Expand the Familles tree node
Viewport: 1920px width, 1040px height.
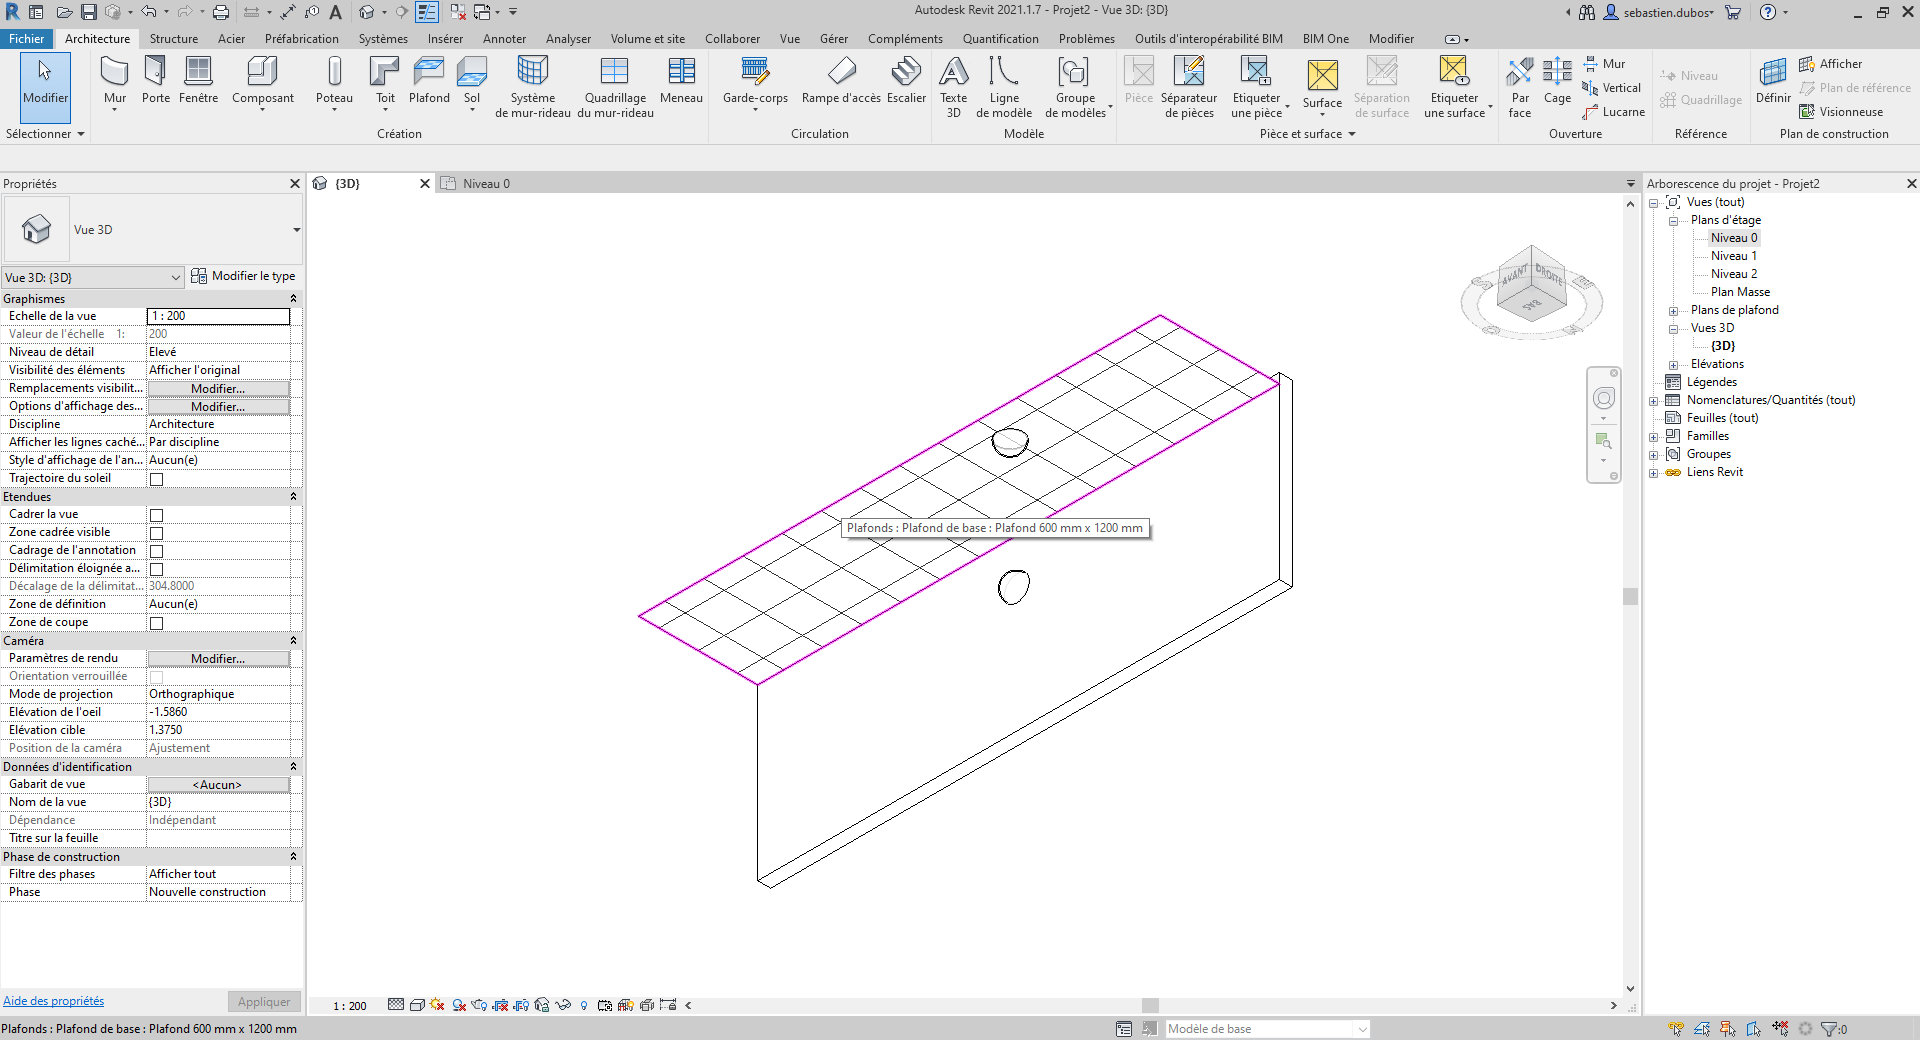[x=1654, y=437]
